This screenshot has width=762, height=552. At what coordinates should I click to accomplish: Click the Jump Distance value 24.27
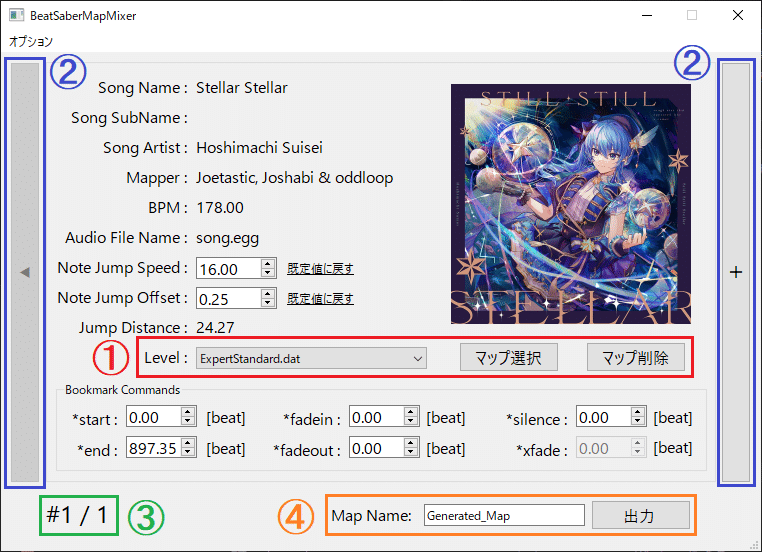tap(215, 328)
